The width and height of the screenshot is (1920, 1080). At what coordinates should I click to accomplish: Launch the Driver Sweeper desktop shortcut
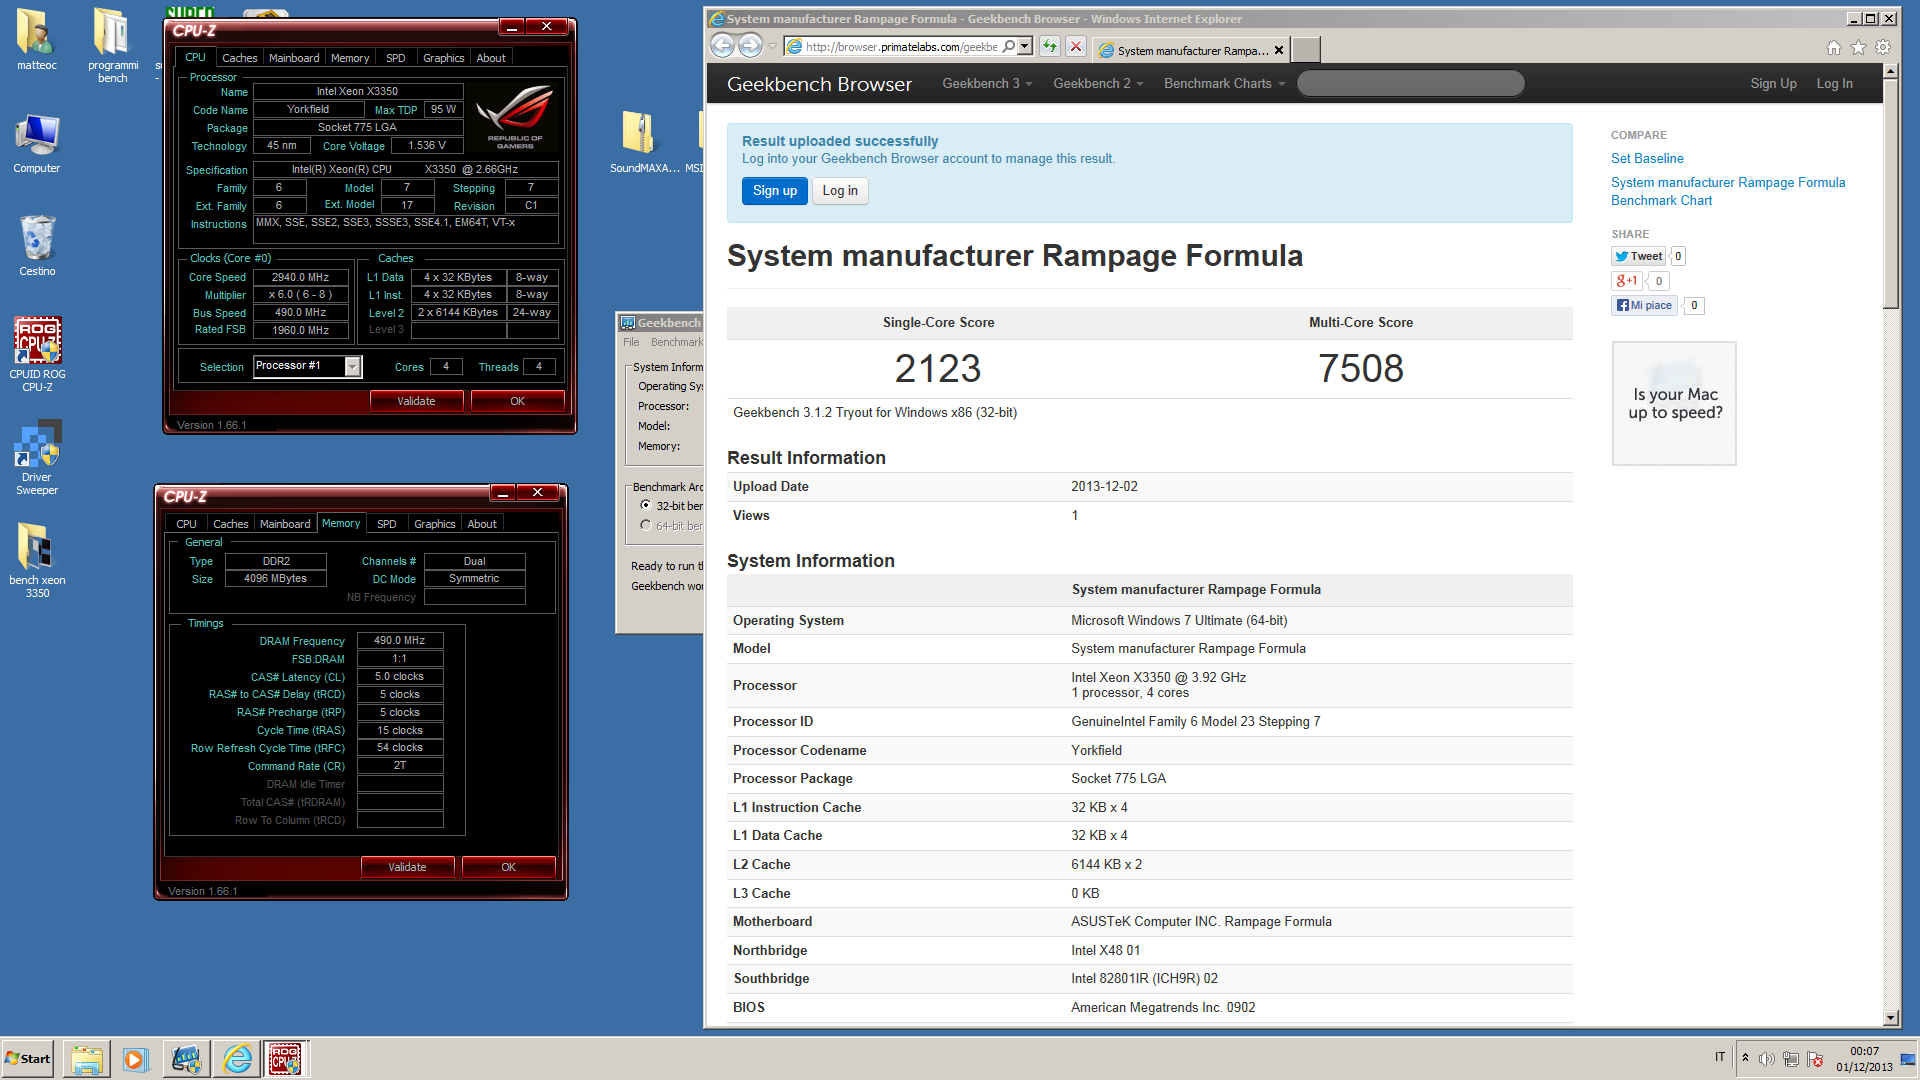pos(37,457)
